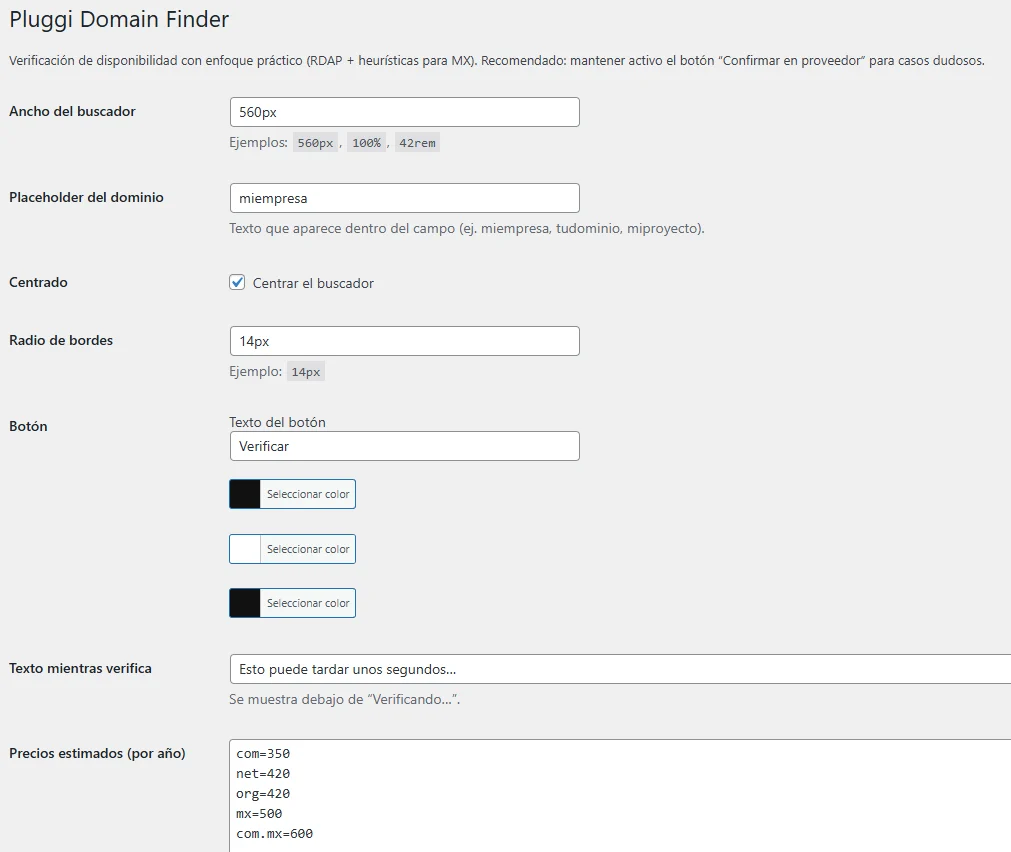The width and height of the screenshot is (1011, 852).
Task: Click inside the Precios estimados textarea
Action: click(620, 793)
